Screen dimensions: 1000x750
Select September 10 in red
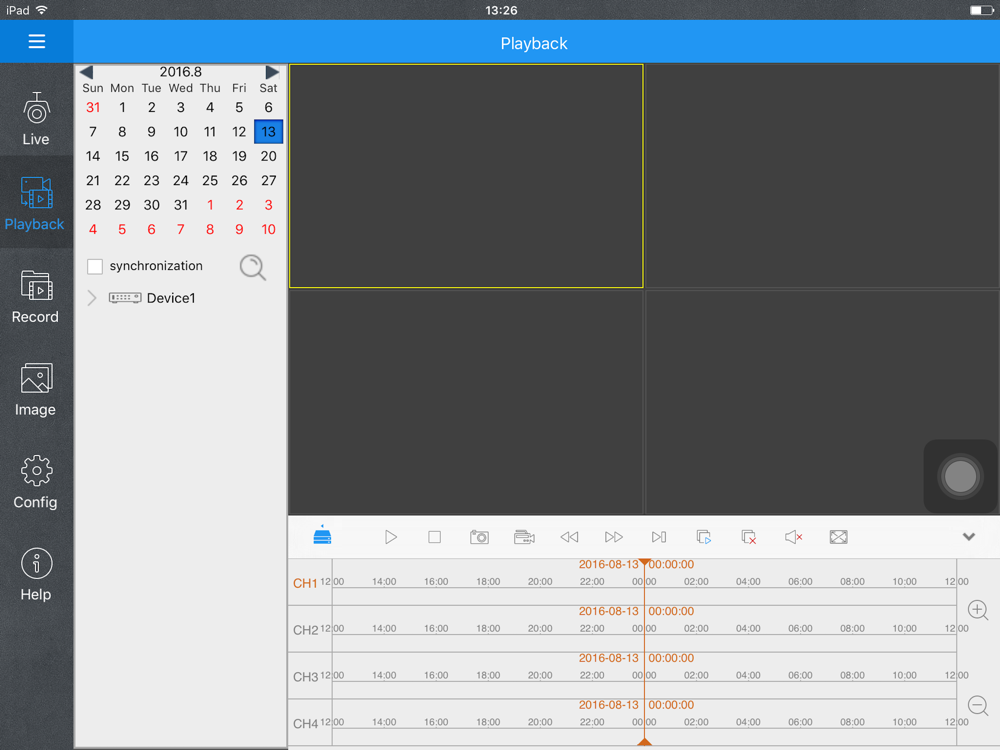tap(268, 230)
